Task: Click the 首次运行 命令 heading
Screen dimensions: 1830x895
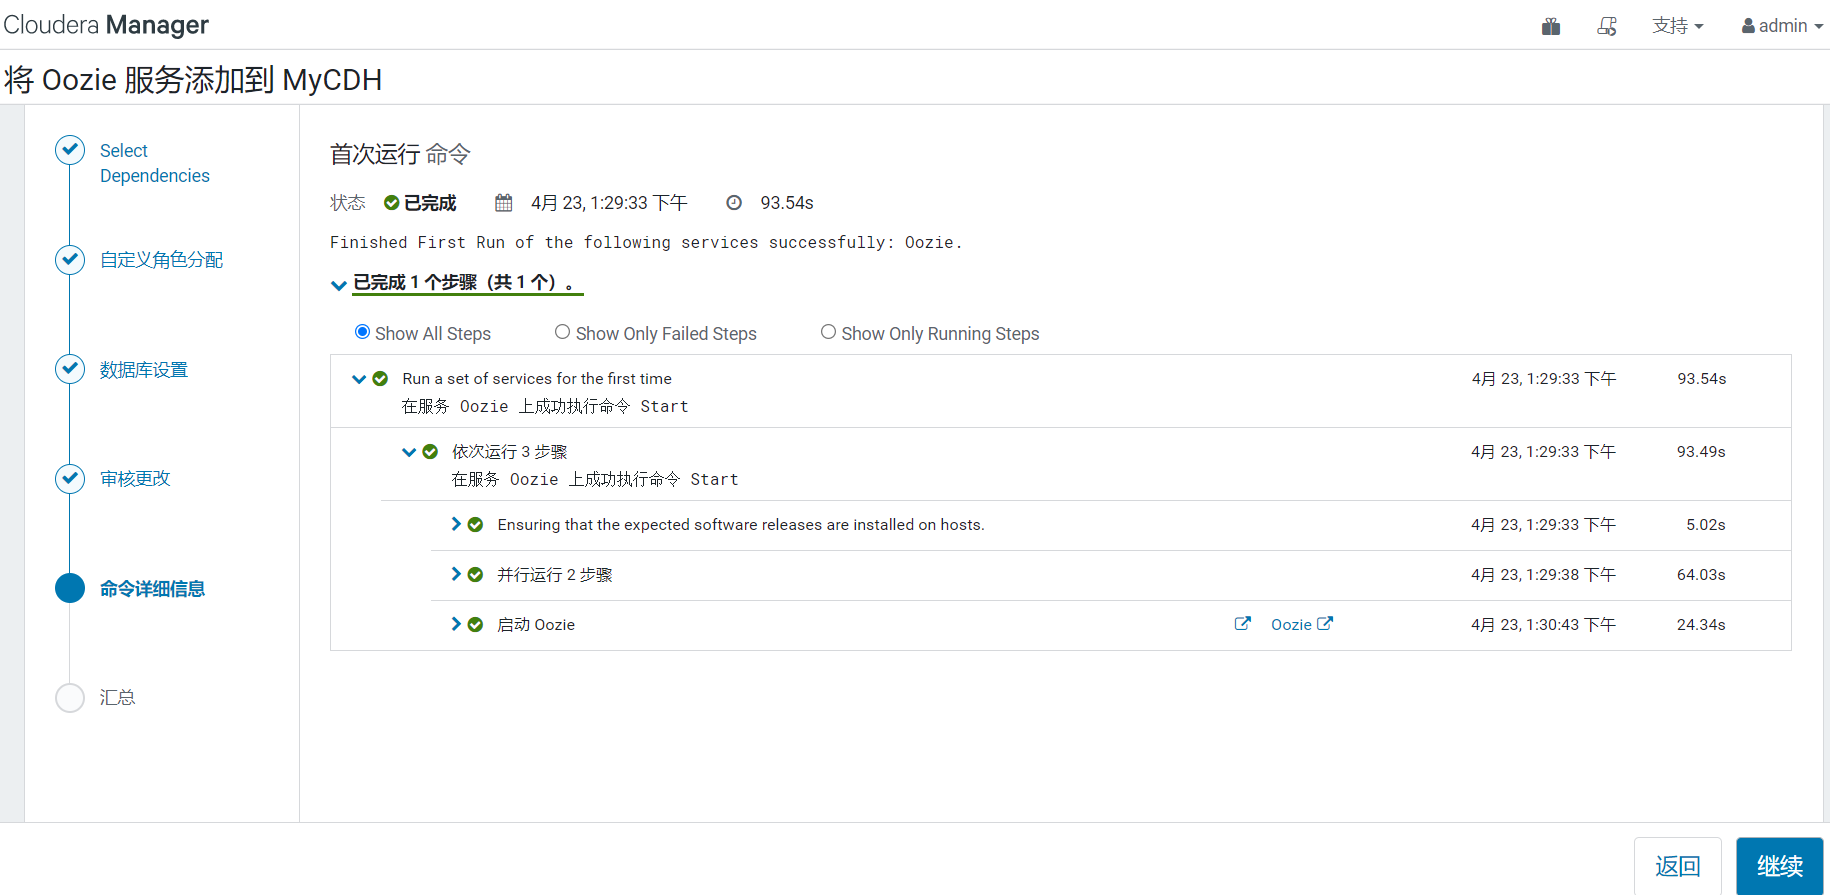Action: pos(400,154)
